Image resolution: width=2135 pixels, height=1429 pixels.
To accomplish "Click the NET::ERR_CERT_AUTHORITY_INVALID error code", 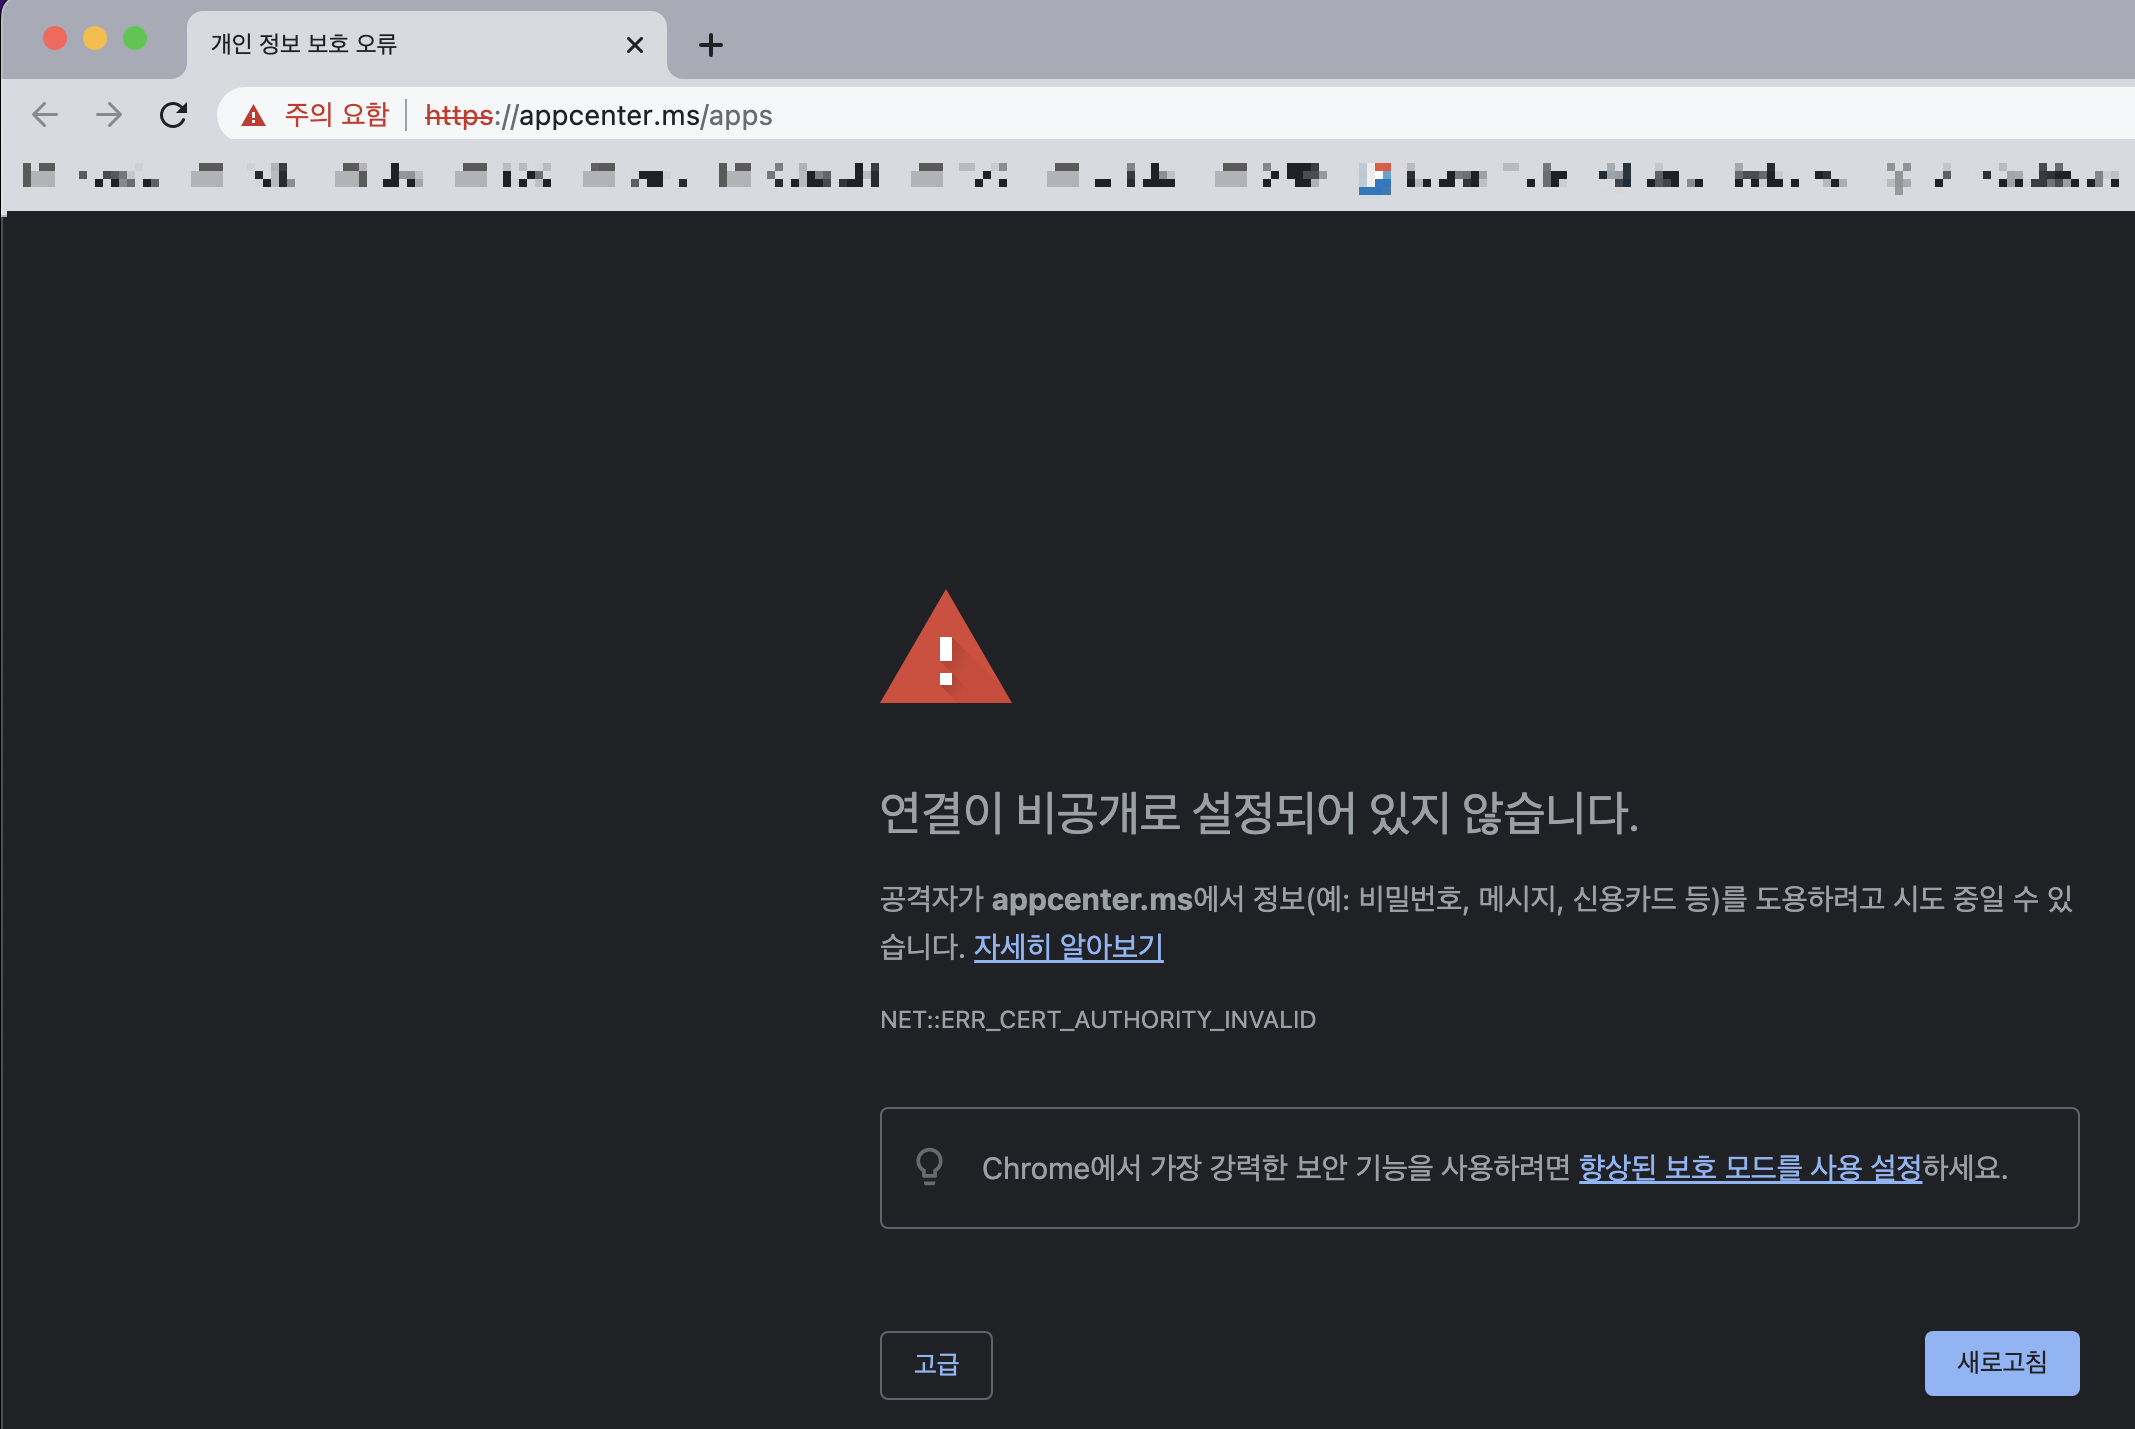I will pos(1097,1019).
